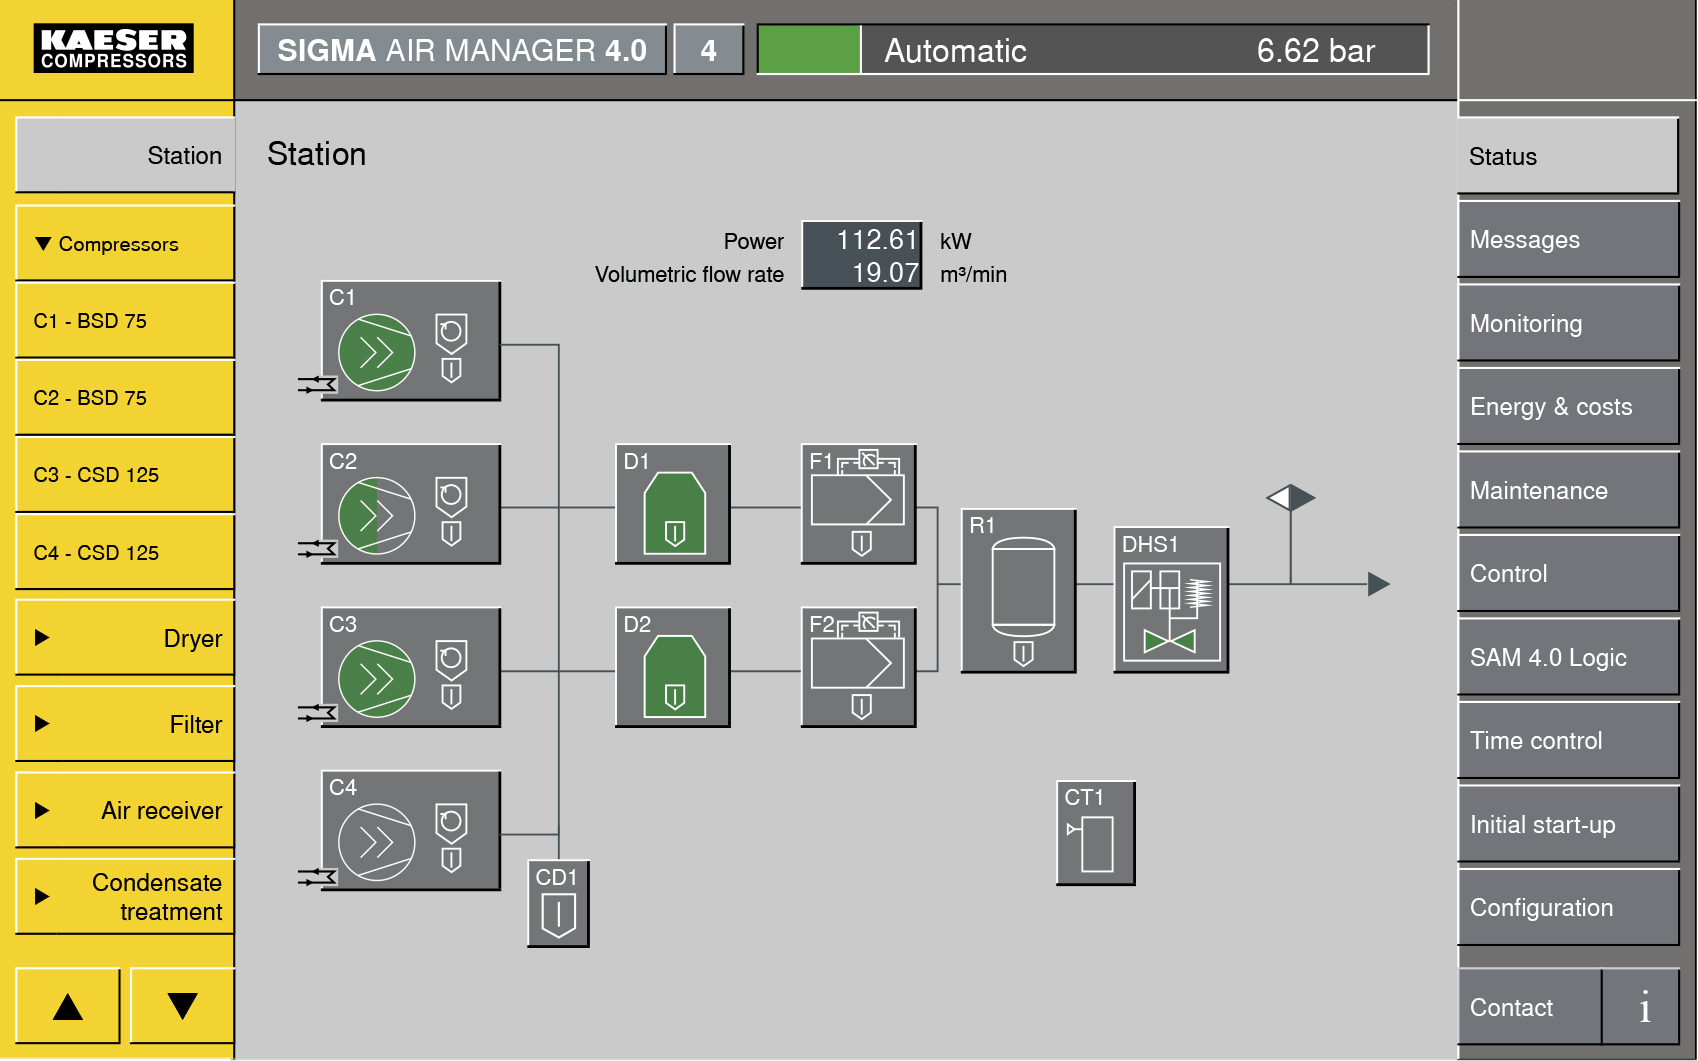Open Initial start-up page
This screenshot has width=1698, height=1061.
(1568, 824)
